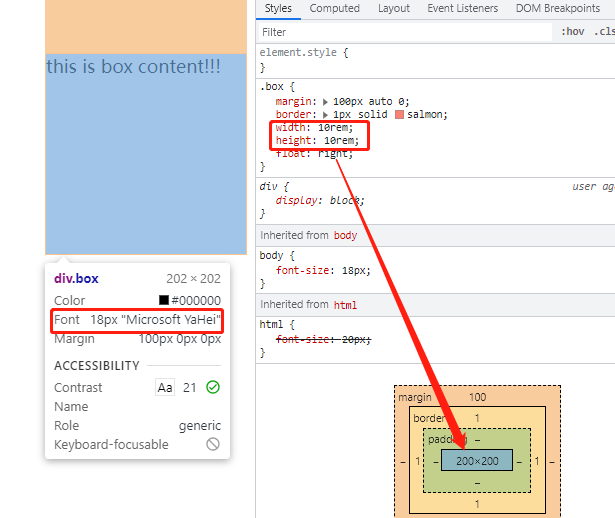Click the 200×200 content box in box model
This screenshot has height=518, width=615.
tap(476, 461)
